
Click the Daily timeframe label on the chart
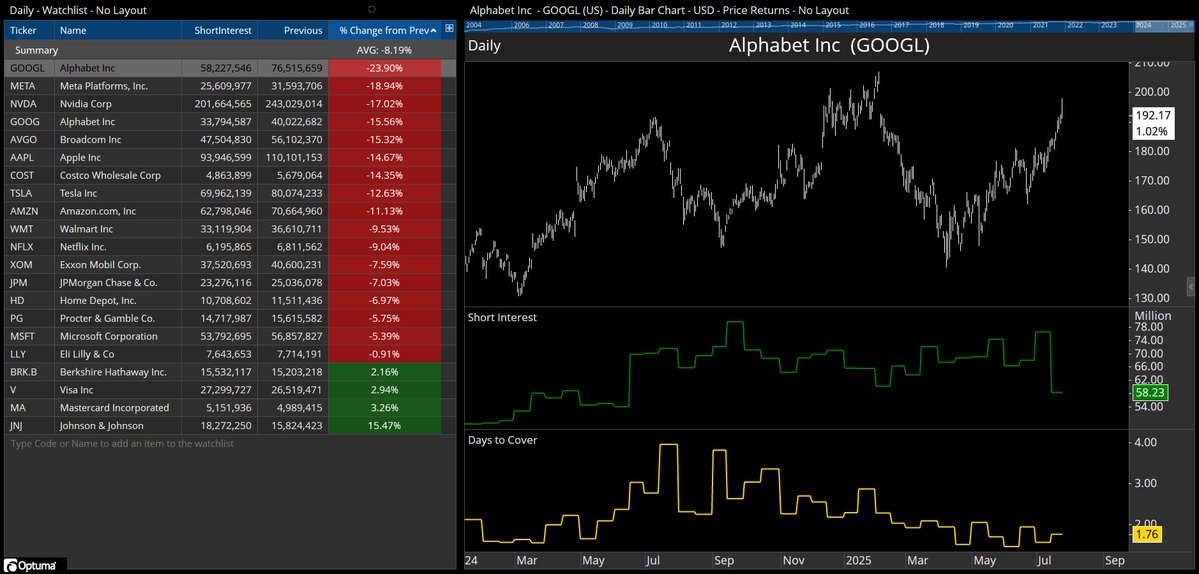(x=484, y=46)
